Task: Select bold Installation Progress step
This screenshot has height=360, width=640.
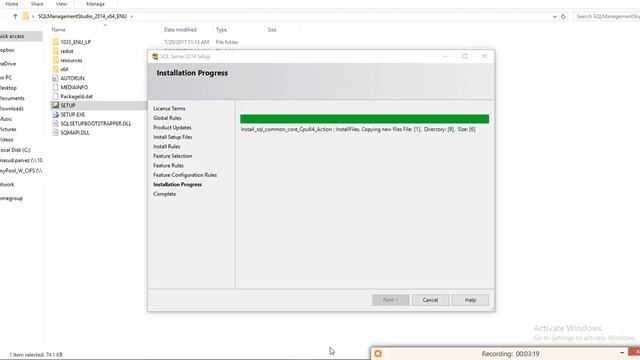Action: click(178, 184)
